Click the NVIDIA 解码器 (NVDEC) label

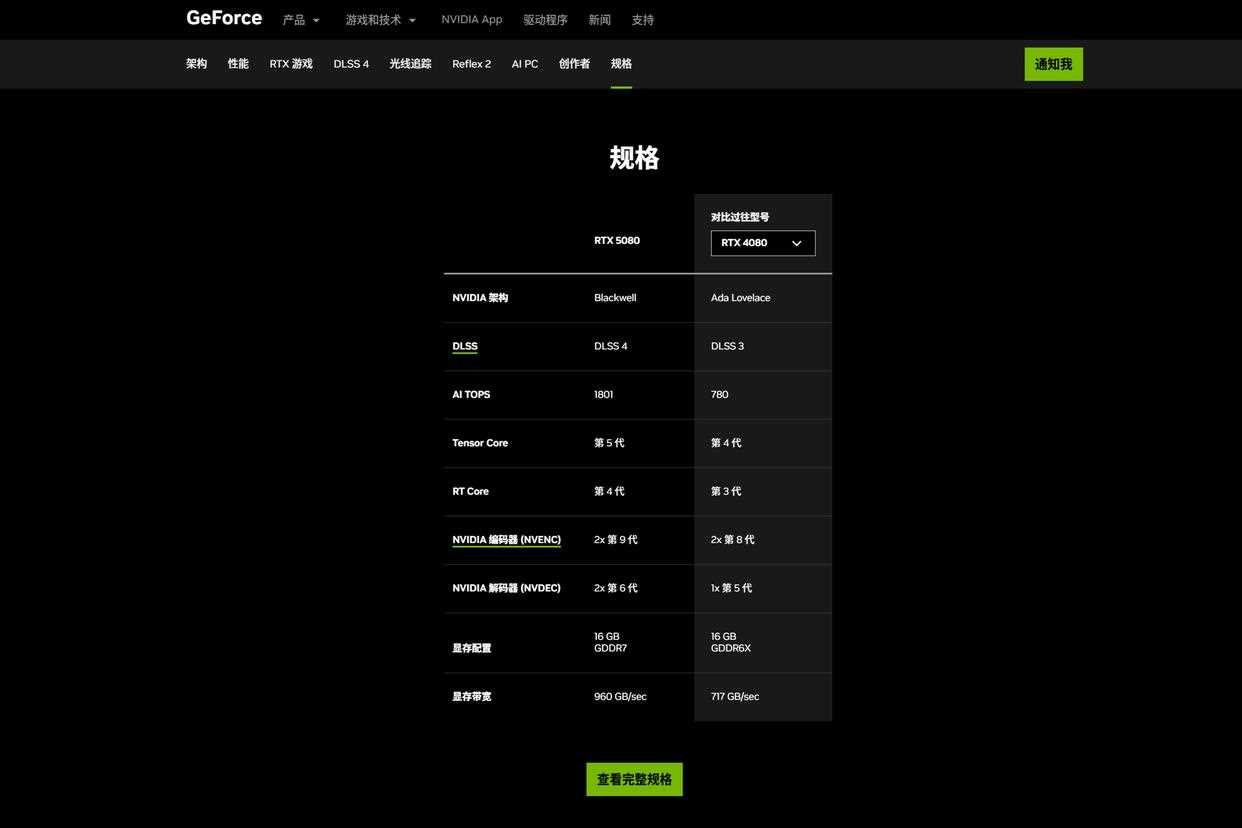(506, 588)
